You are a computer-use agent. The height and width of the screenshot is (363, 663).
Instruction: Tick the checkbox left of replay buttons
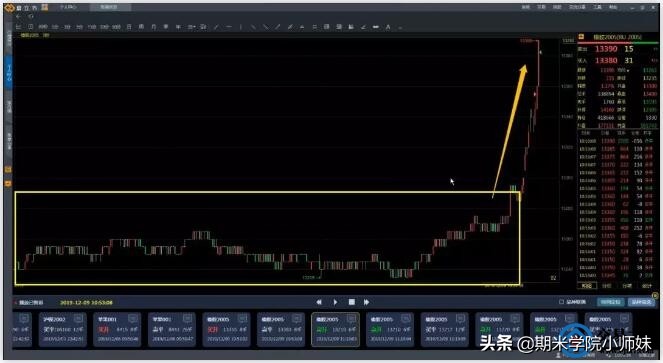pyautogui.click(x=562, y=302)
